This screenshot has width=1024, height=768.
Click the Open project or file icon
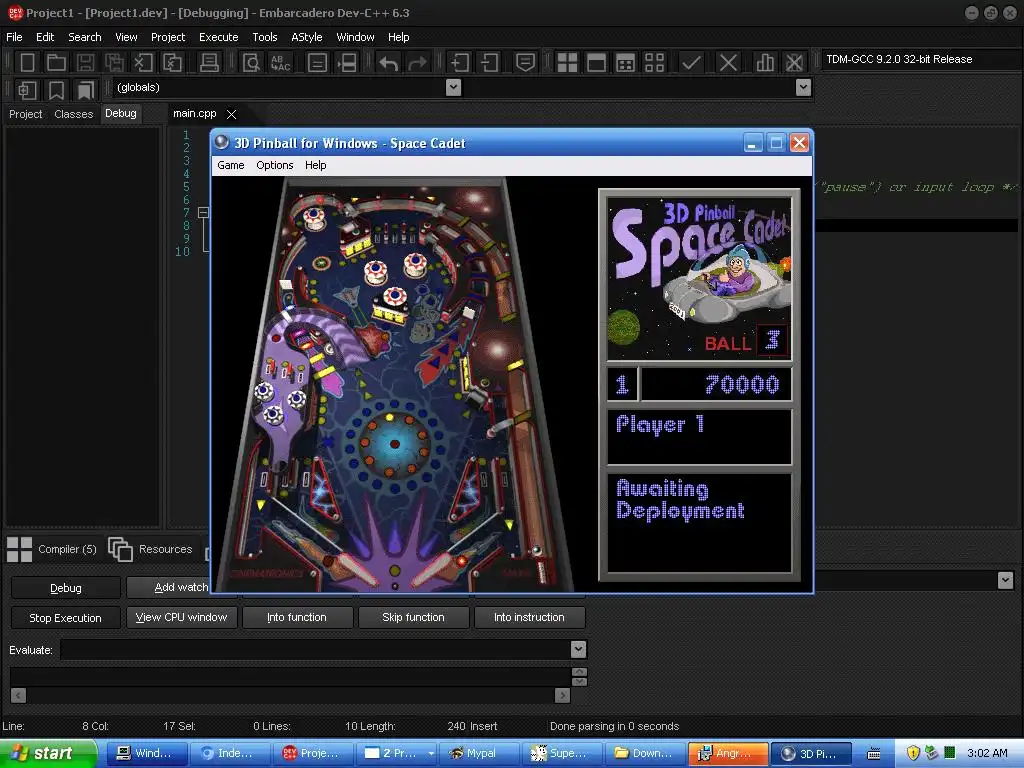pos(56,63)
